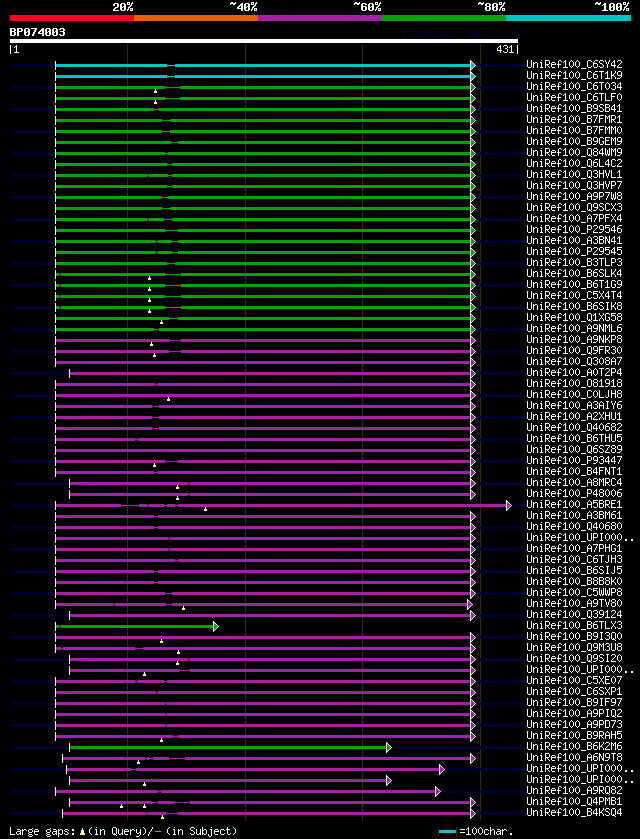Image resolution: width=640 pixels, height=839 pixels.
Task: Click the arrowhead ending the UniRef100_A6N9T8 alignment
Action: coord(473,758)
